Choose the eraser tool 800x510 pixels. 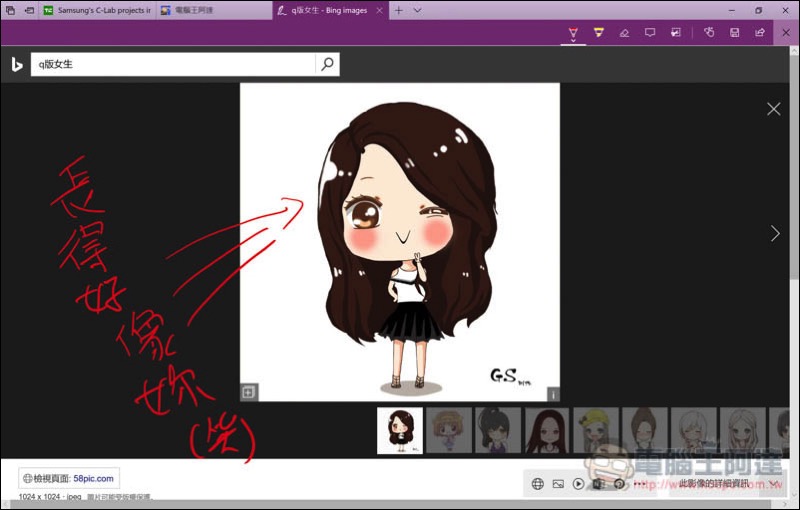point(624,33)
